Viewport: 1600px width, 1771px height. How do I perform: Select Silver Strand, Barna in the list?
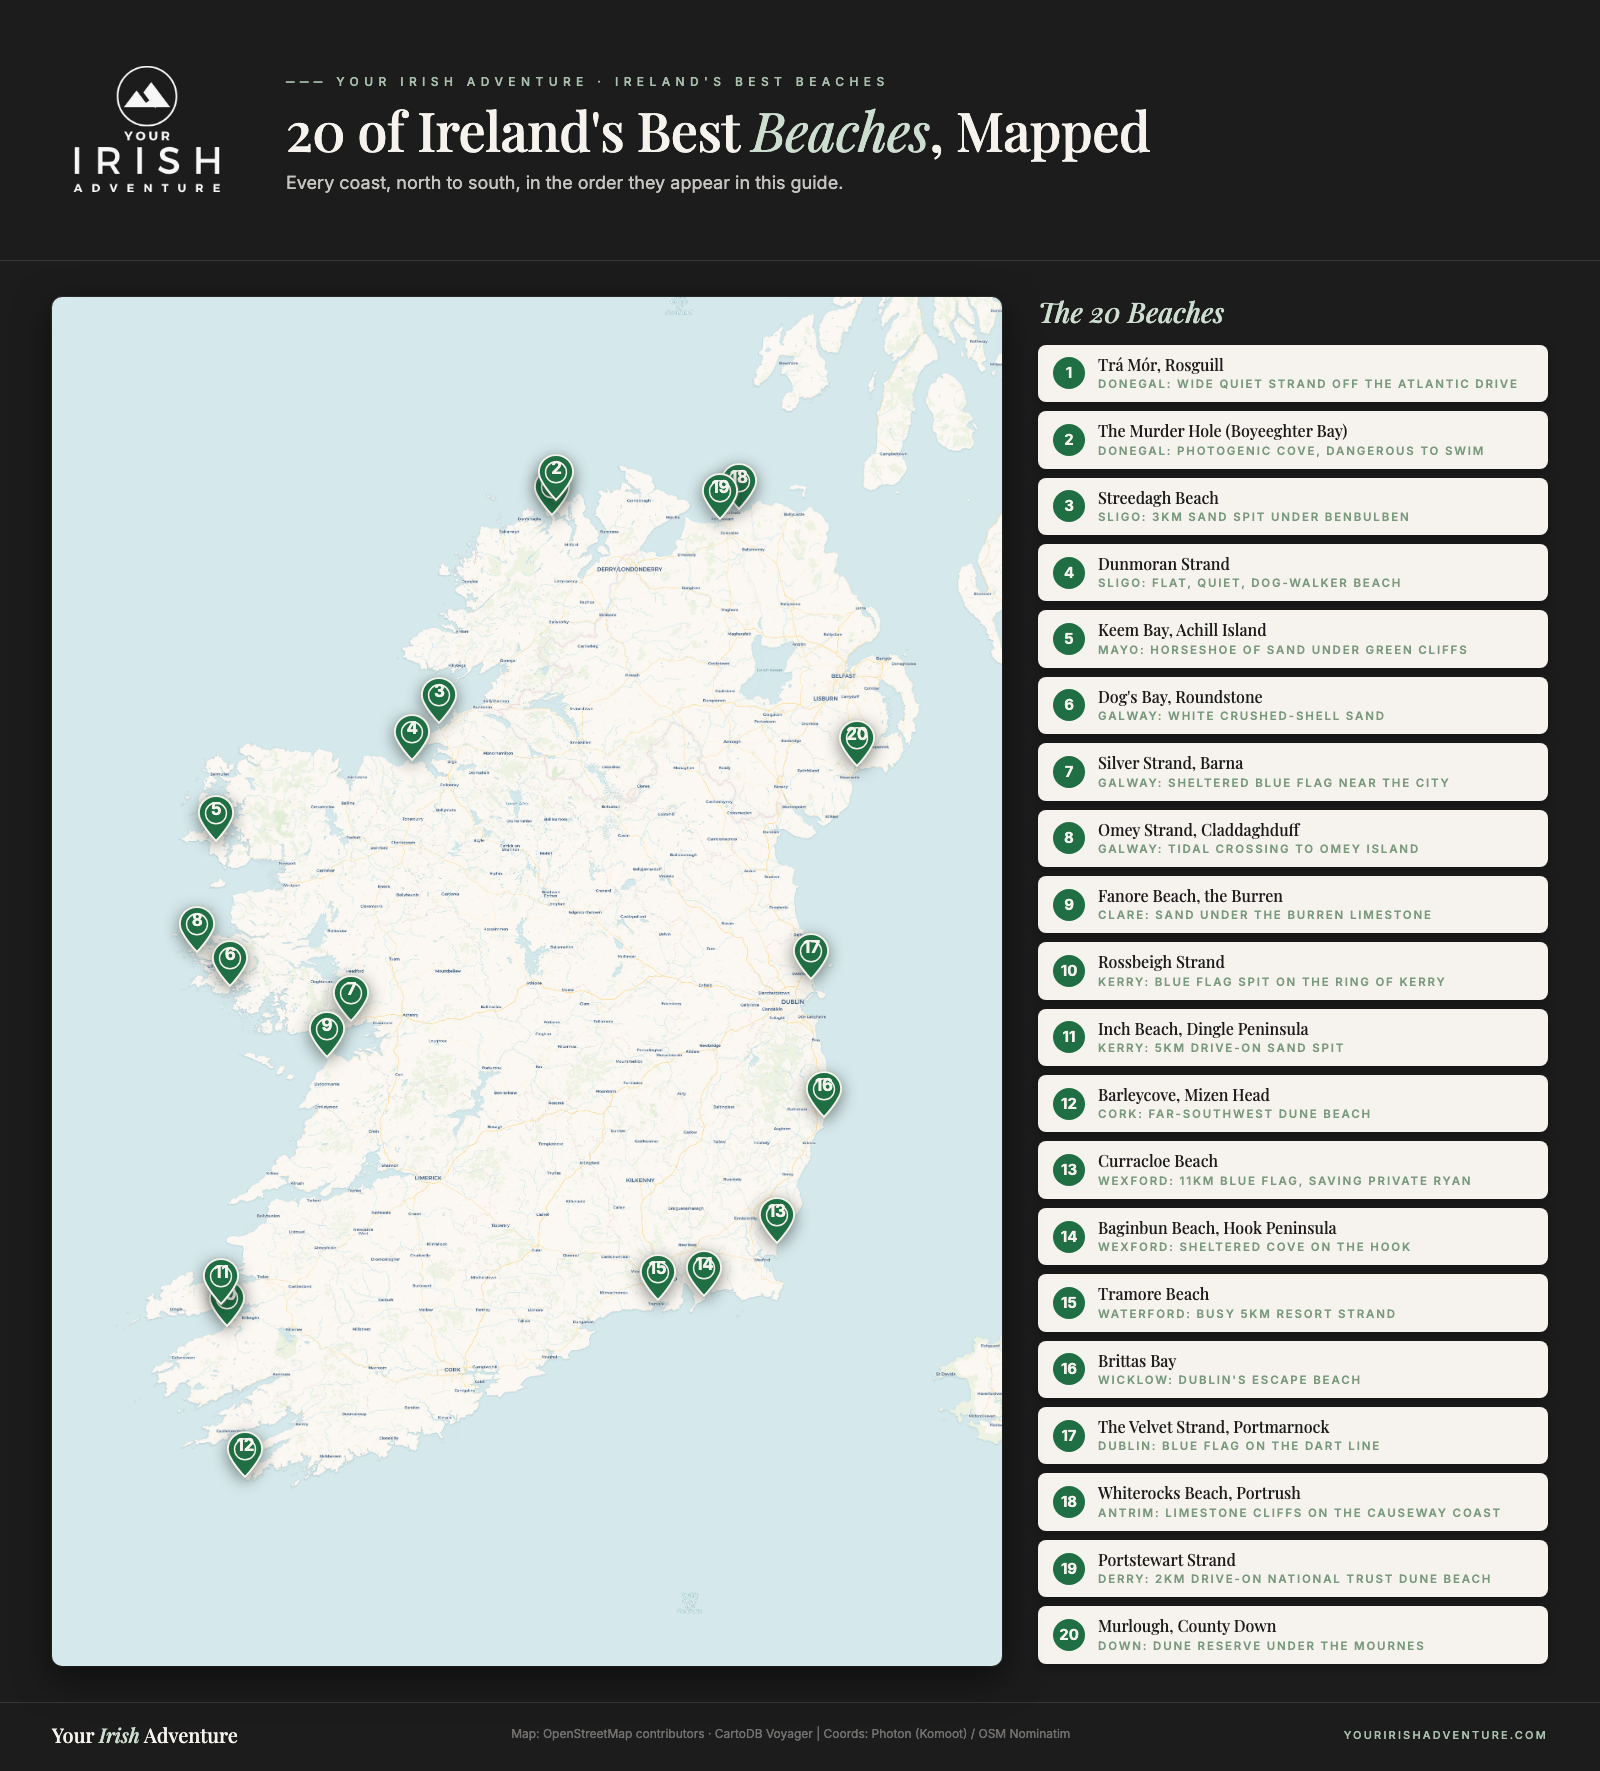click(1293, 772)
